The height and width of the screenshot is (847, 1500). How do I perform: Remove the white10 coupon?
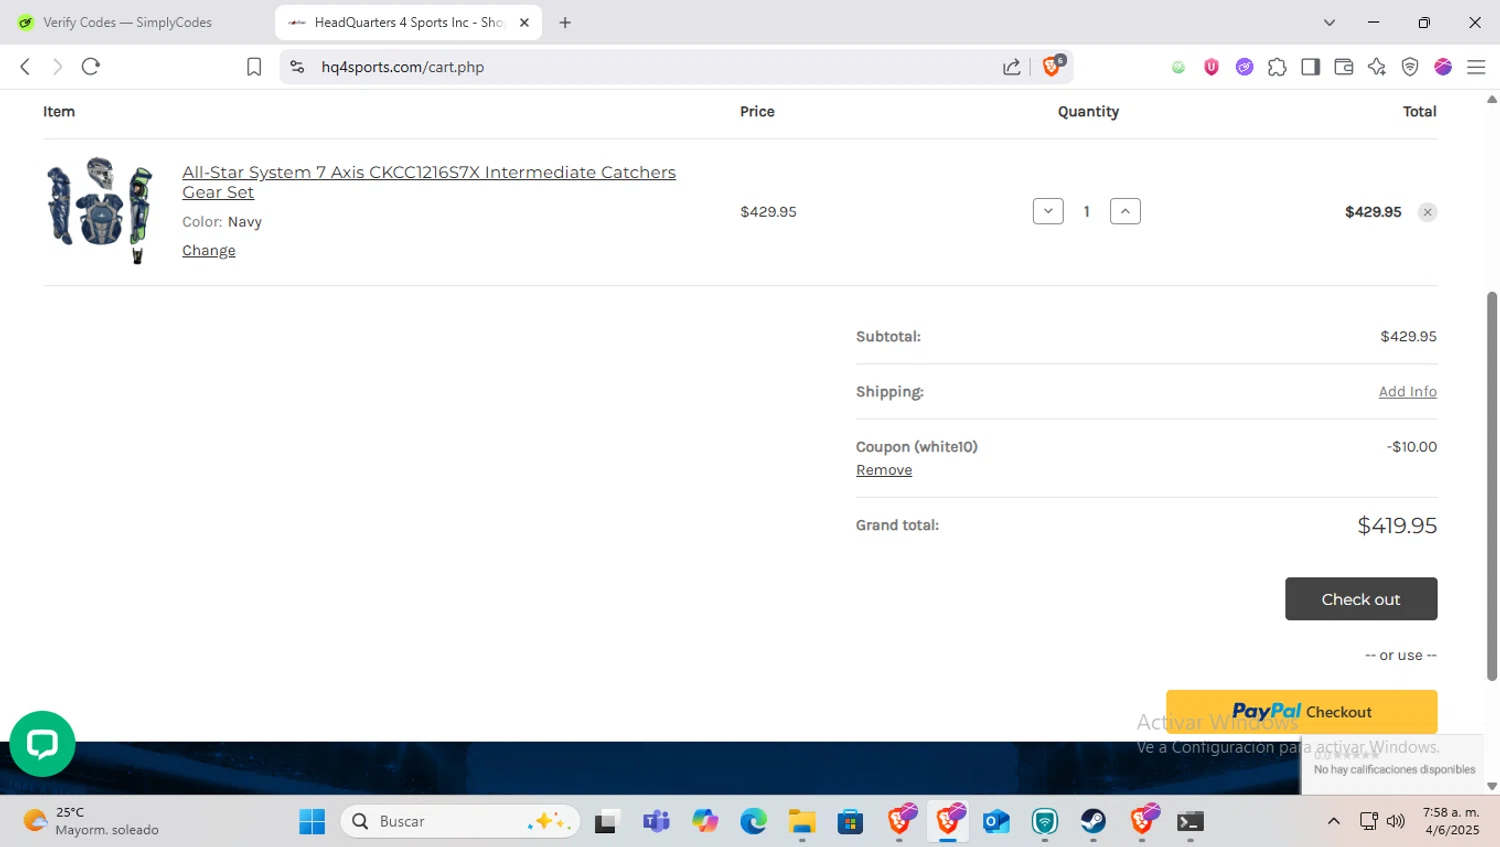884,470
